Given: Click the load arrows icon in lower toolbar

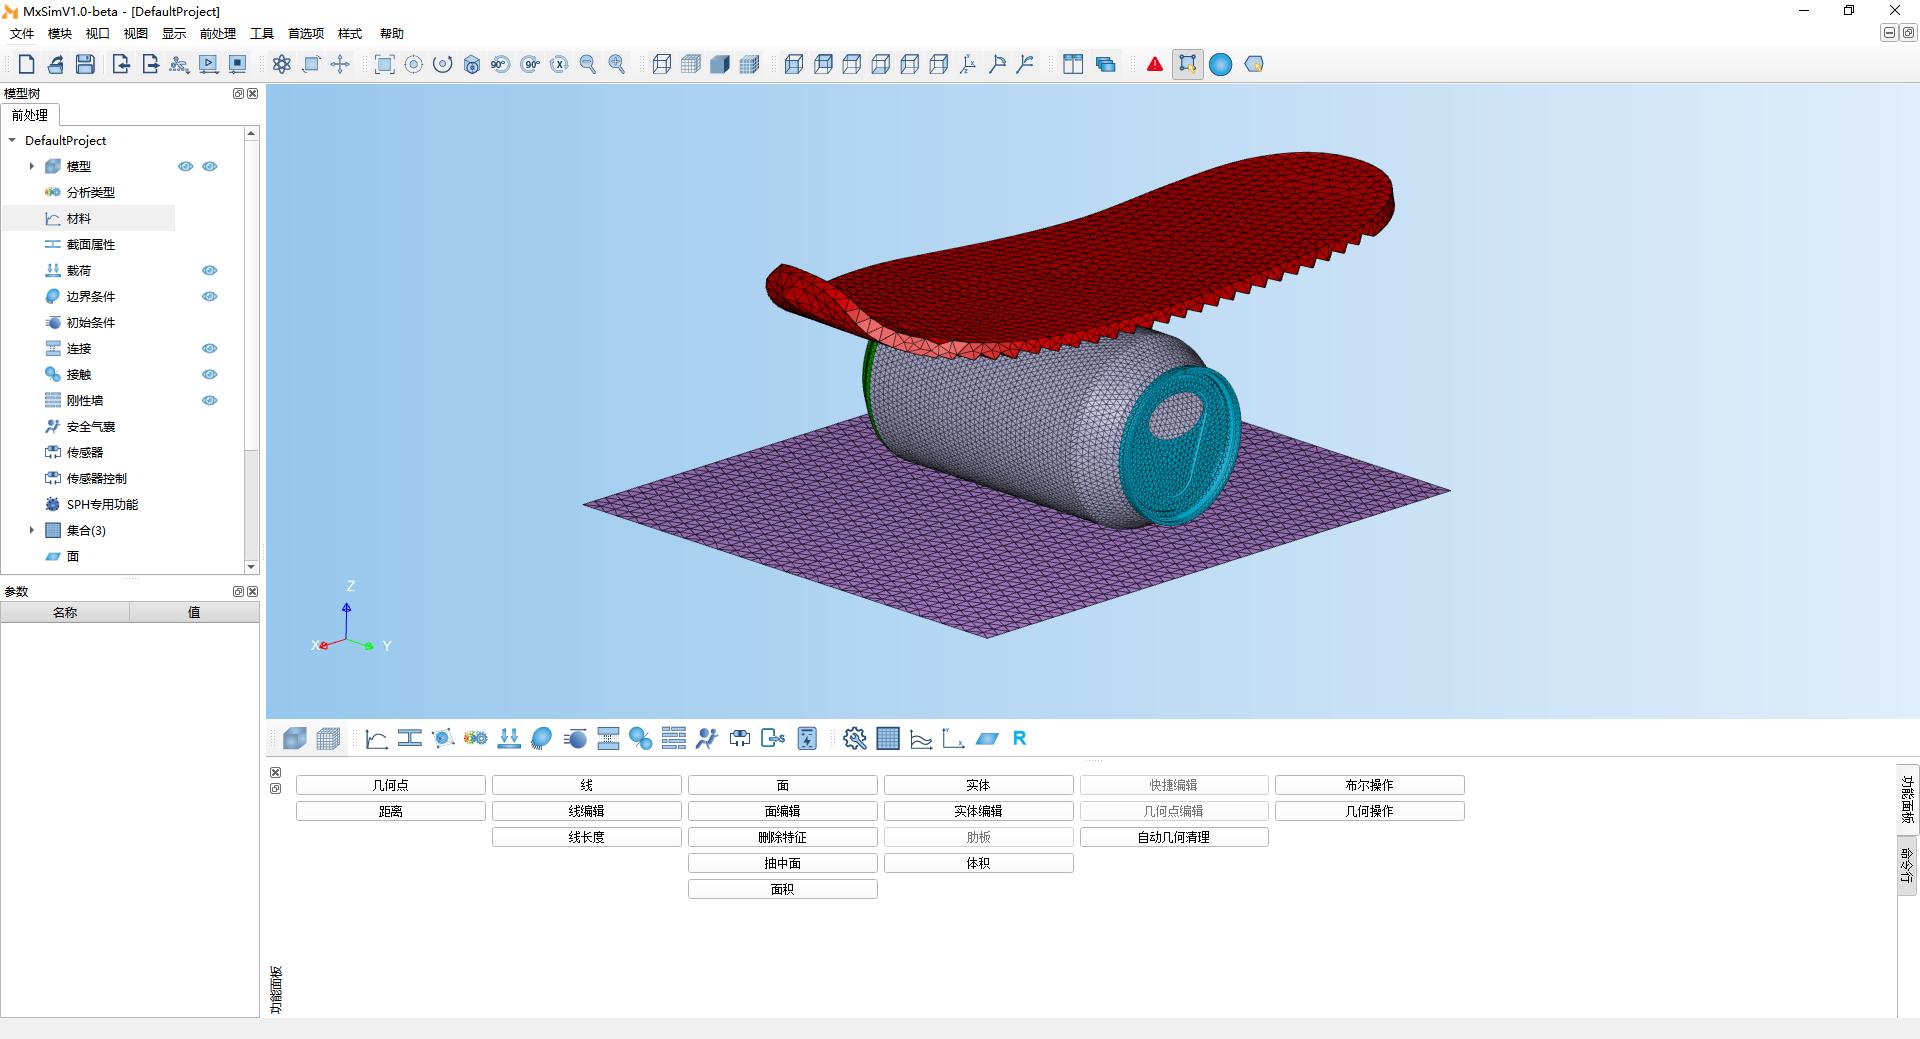Looking at the screenshot, I should click(509, 738).
